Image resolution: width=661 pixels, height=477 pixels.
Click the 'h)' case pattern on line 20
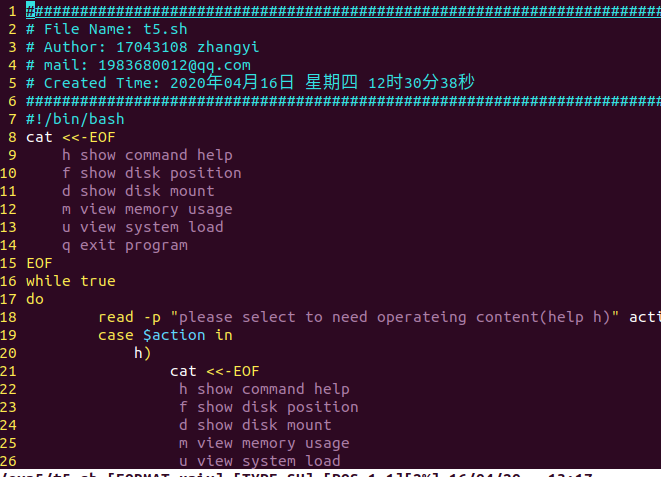pyautogui.click(x=142, y=353)
